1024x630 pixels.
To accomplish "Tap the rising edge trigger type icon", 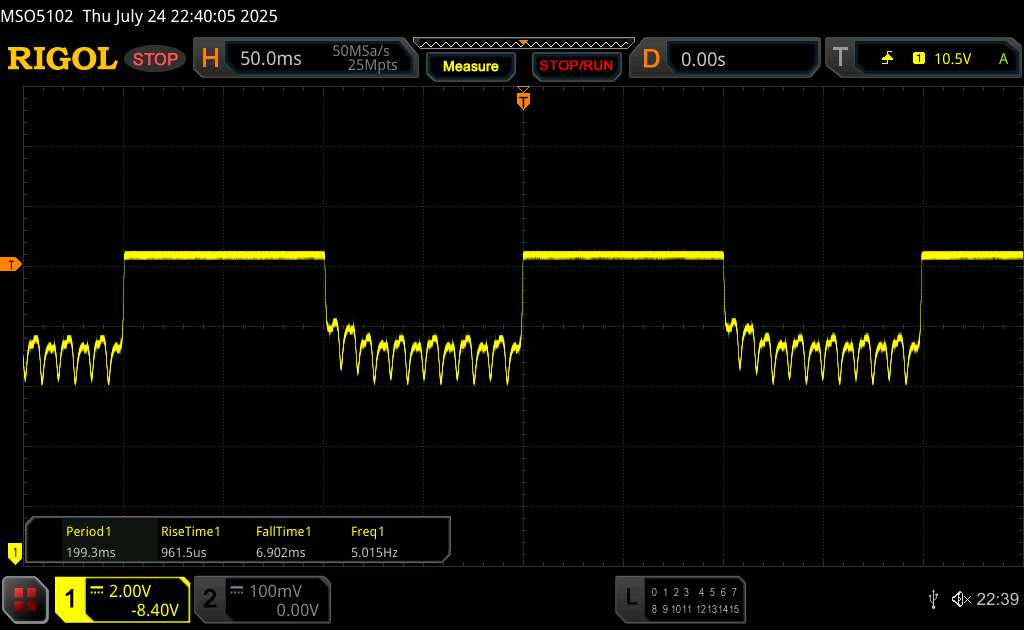I will (887, 59).
